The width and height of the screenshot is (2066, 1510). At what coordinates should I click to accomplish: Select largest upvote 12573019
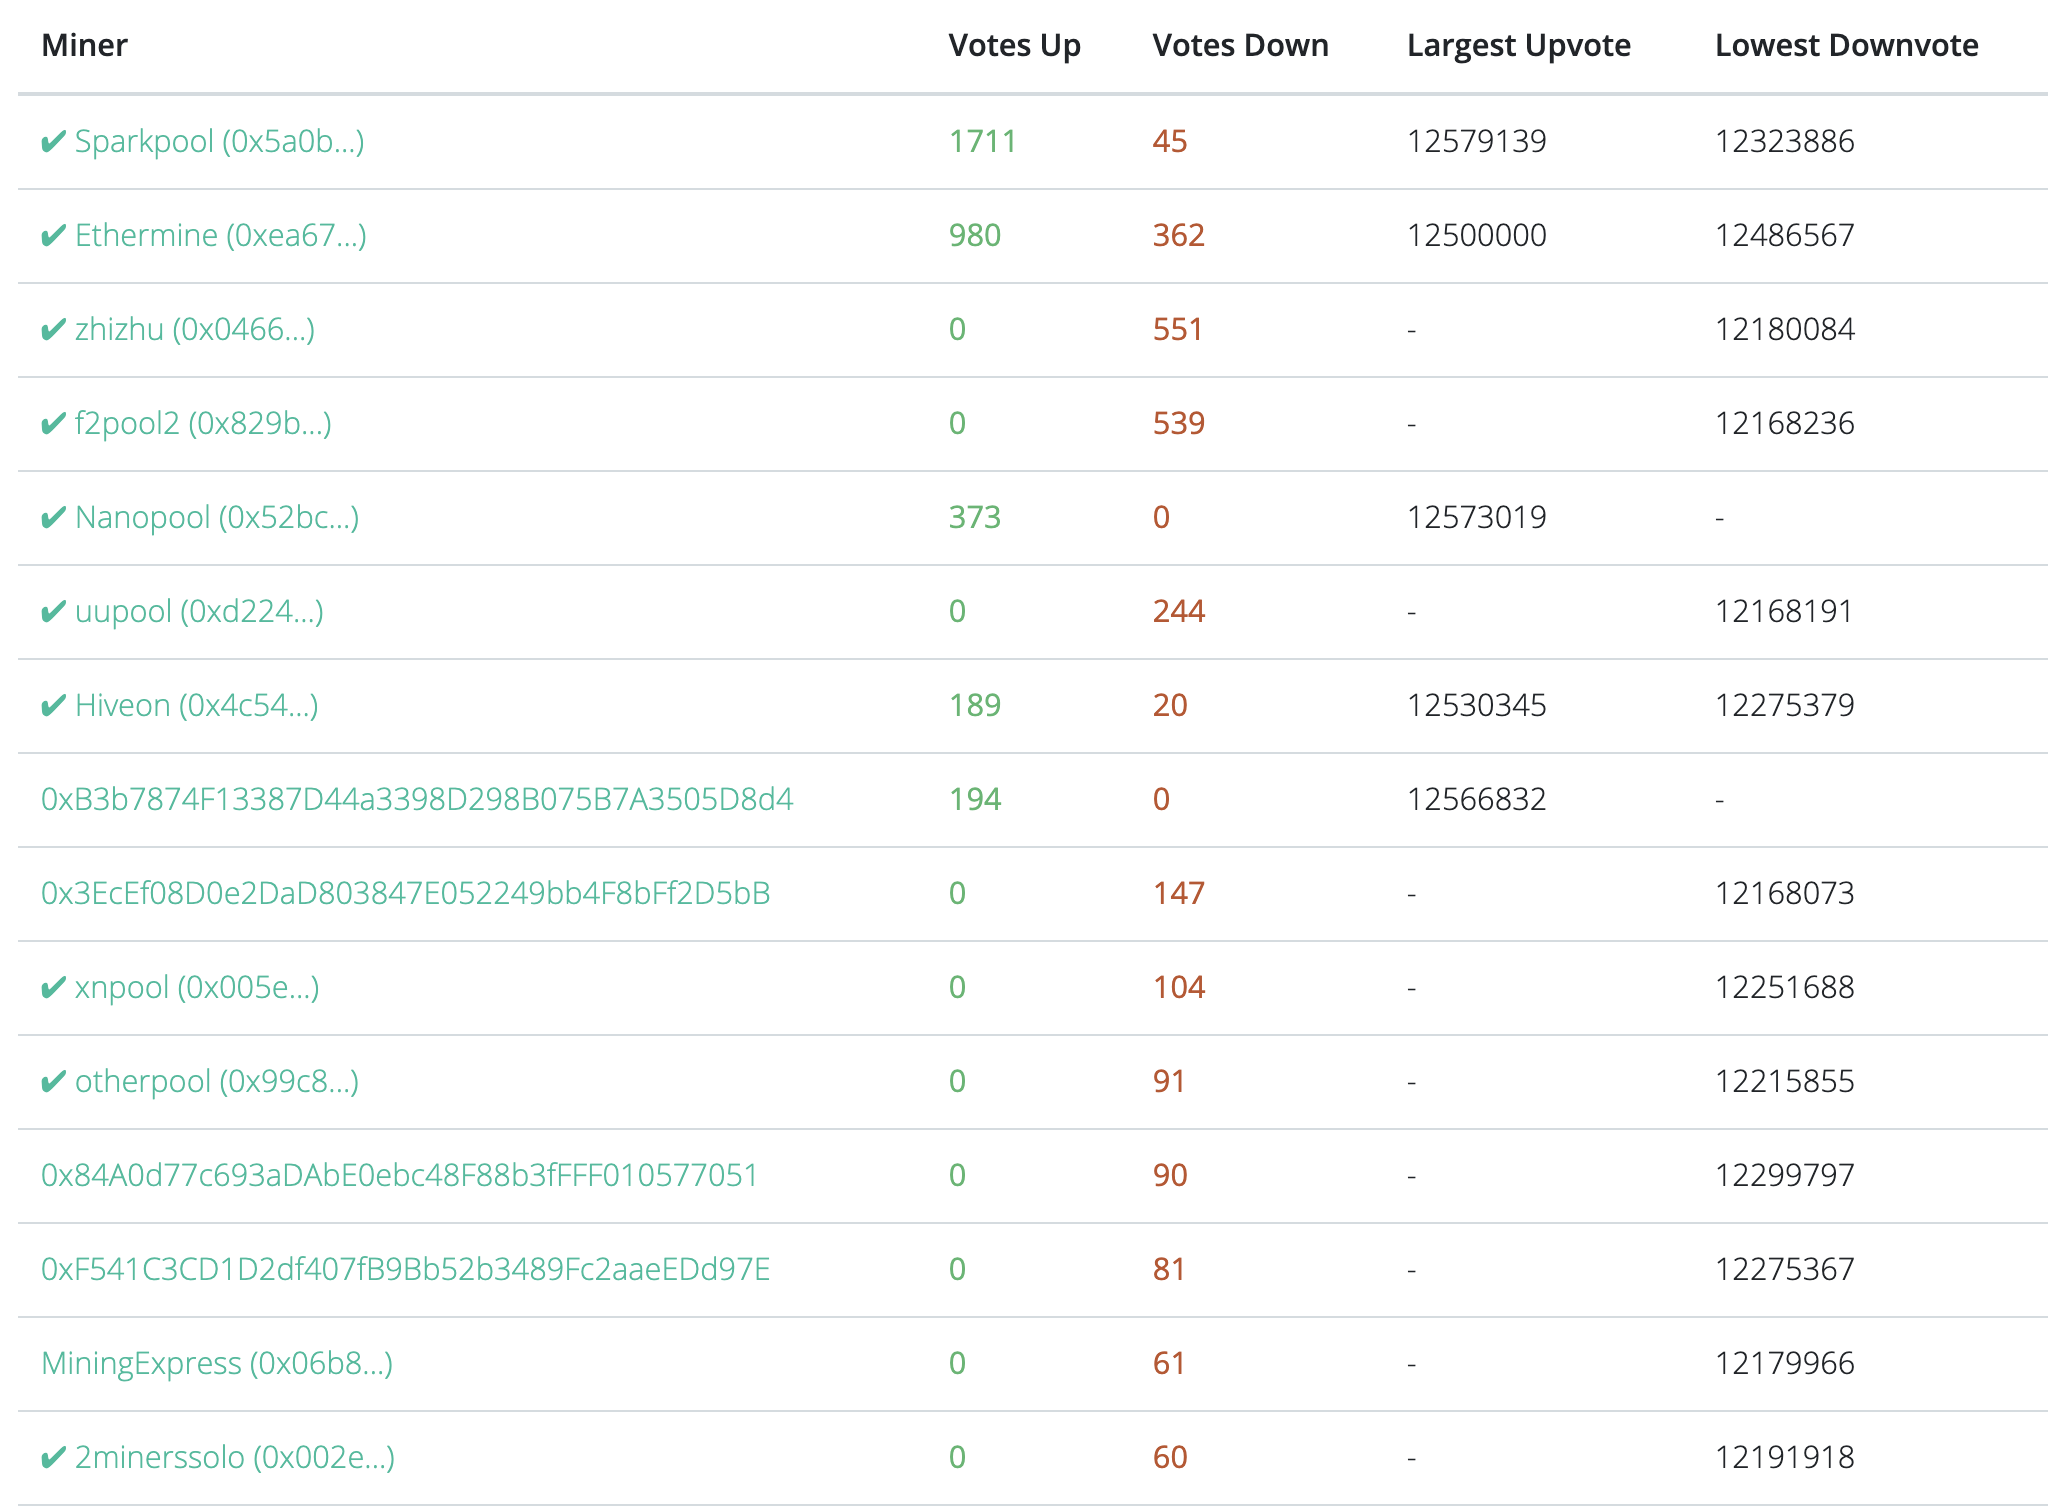(x=1477, y=518)
